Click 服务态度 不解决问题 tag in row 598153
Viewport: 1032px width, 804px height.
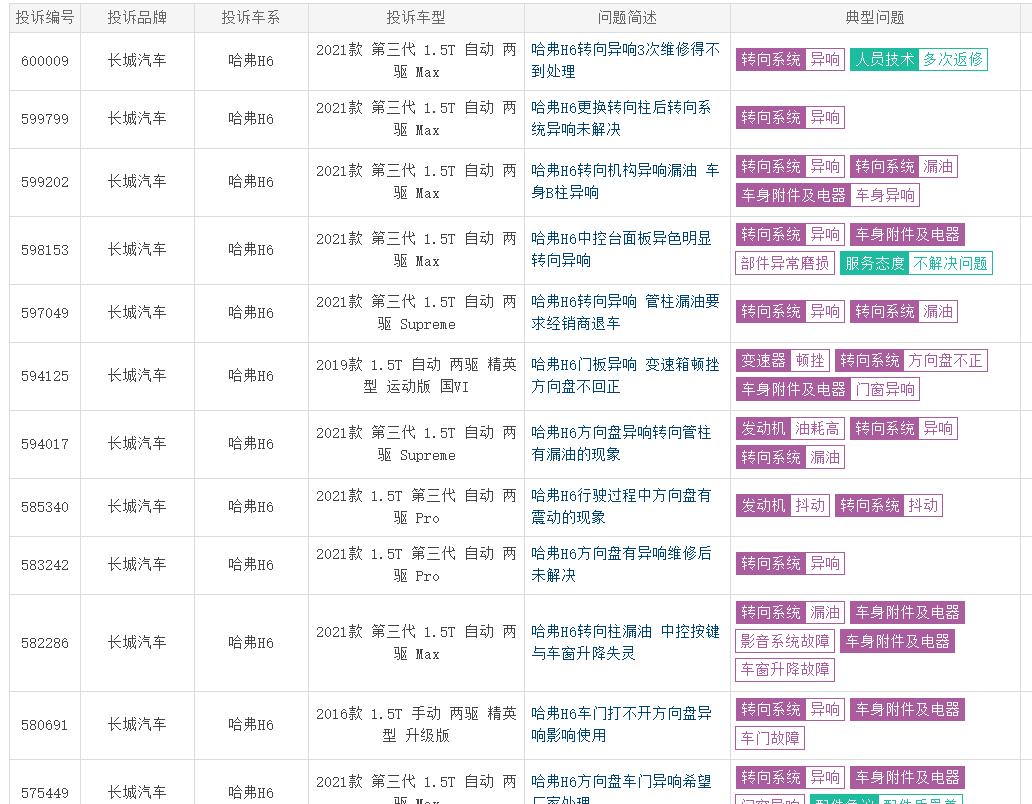tap(916, 263)
